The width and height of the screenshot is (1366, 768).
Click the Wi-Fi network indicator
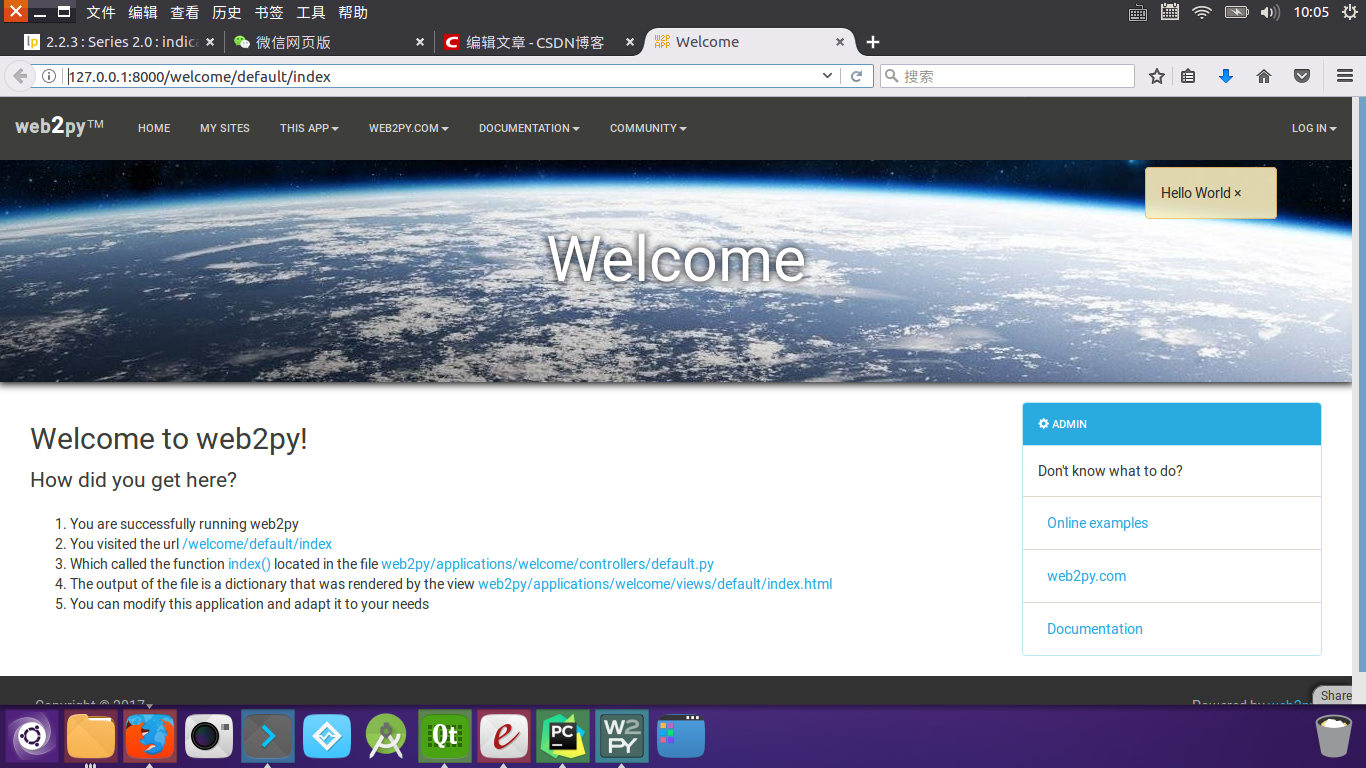(x=1202, y=12)
